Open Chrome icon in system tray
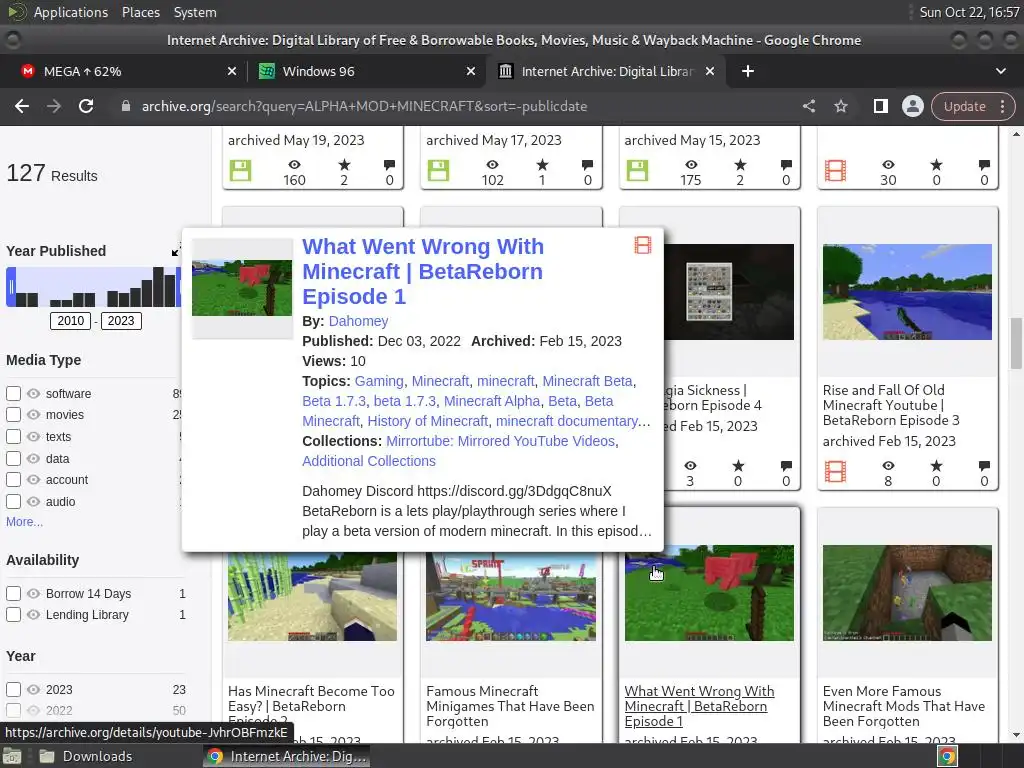The width and height of the screenshot is (1024, 768). [x=947, y=756]
